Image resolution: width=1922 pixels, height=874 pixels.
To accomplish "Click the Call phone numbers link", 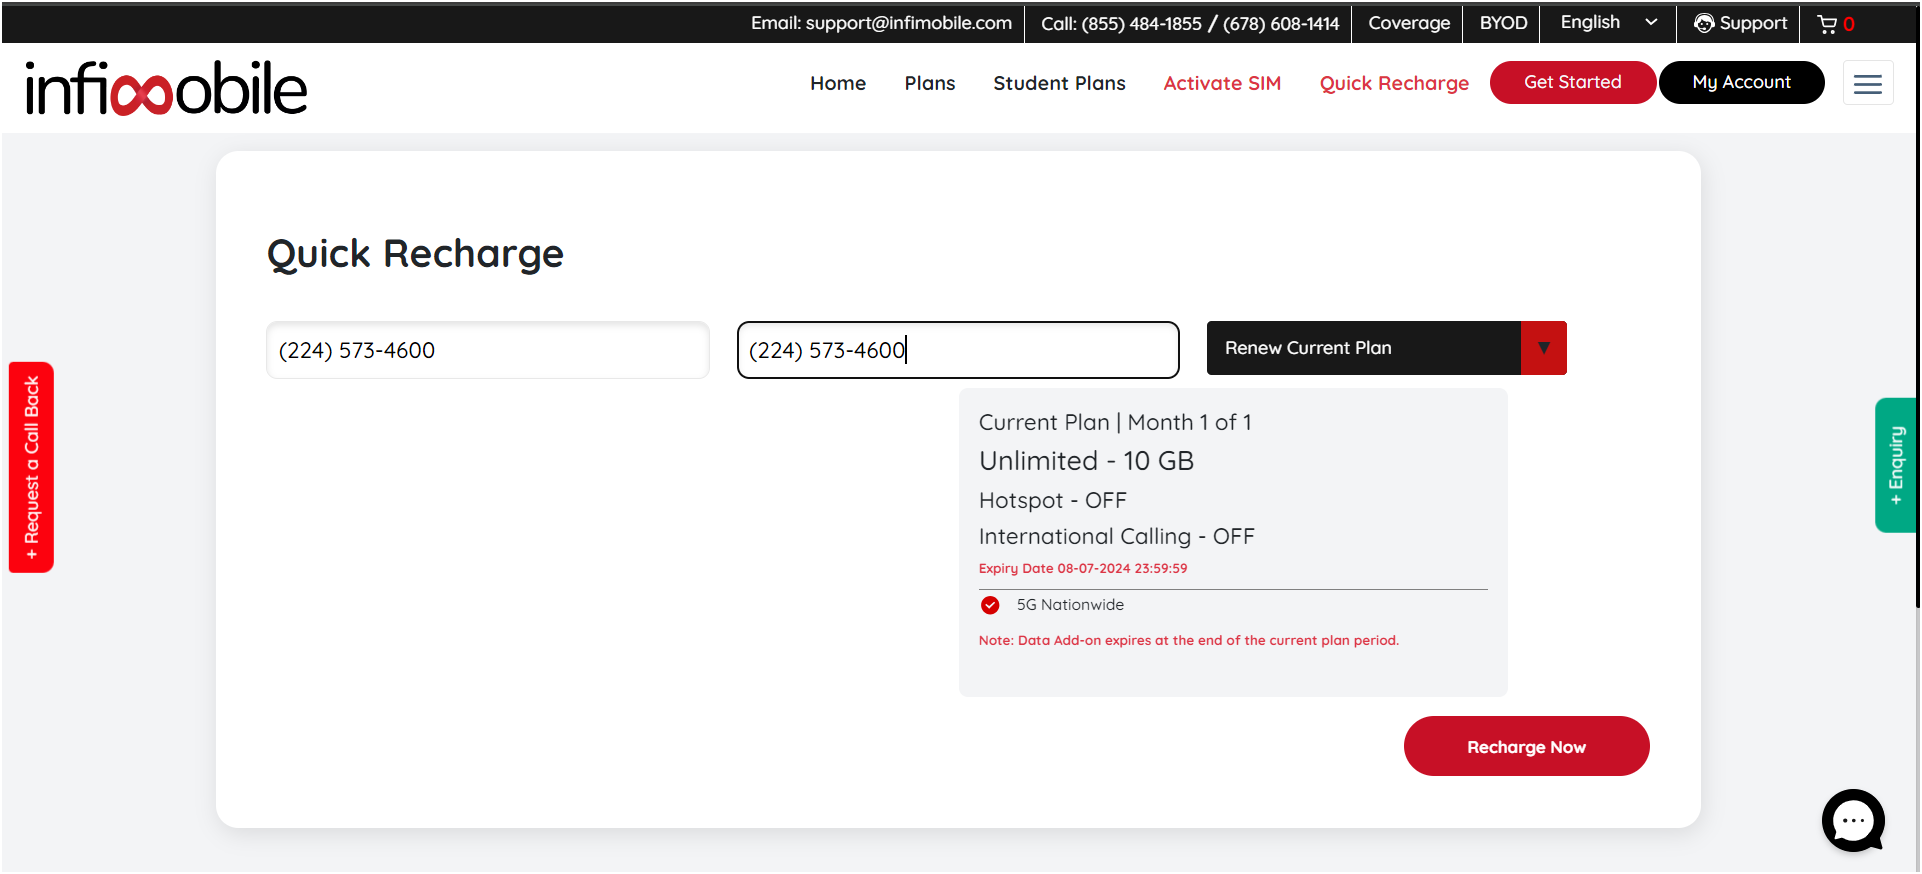I will pyautogui.click(x=1190, y=23).
